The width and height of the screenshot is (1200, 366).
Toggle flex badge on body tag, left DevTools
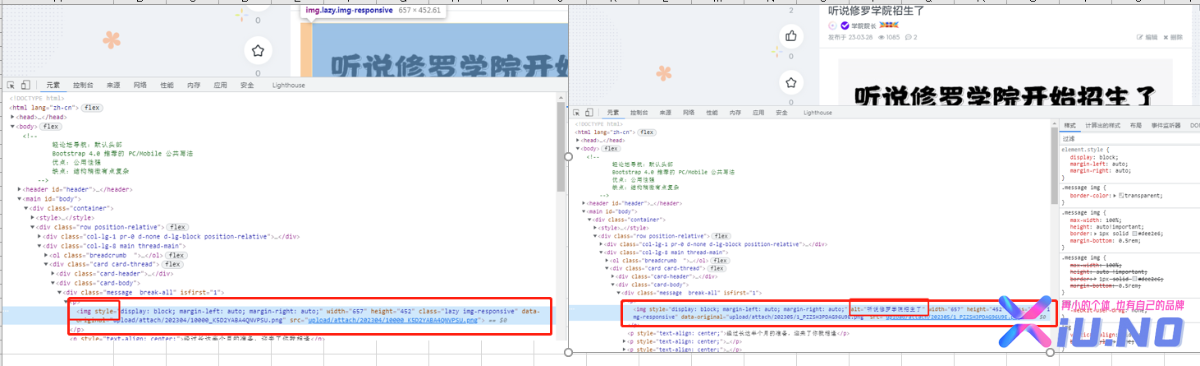50,127
